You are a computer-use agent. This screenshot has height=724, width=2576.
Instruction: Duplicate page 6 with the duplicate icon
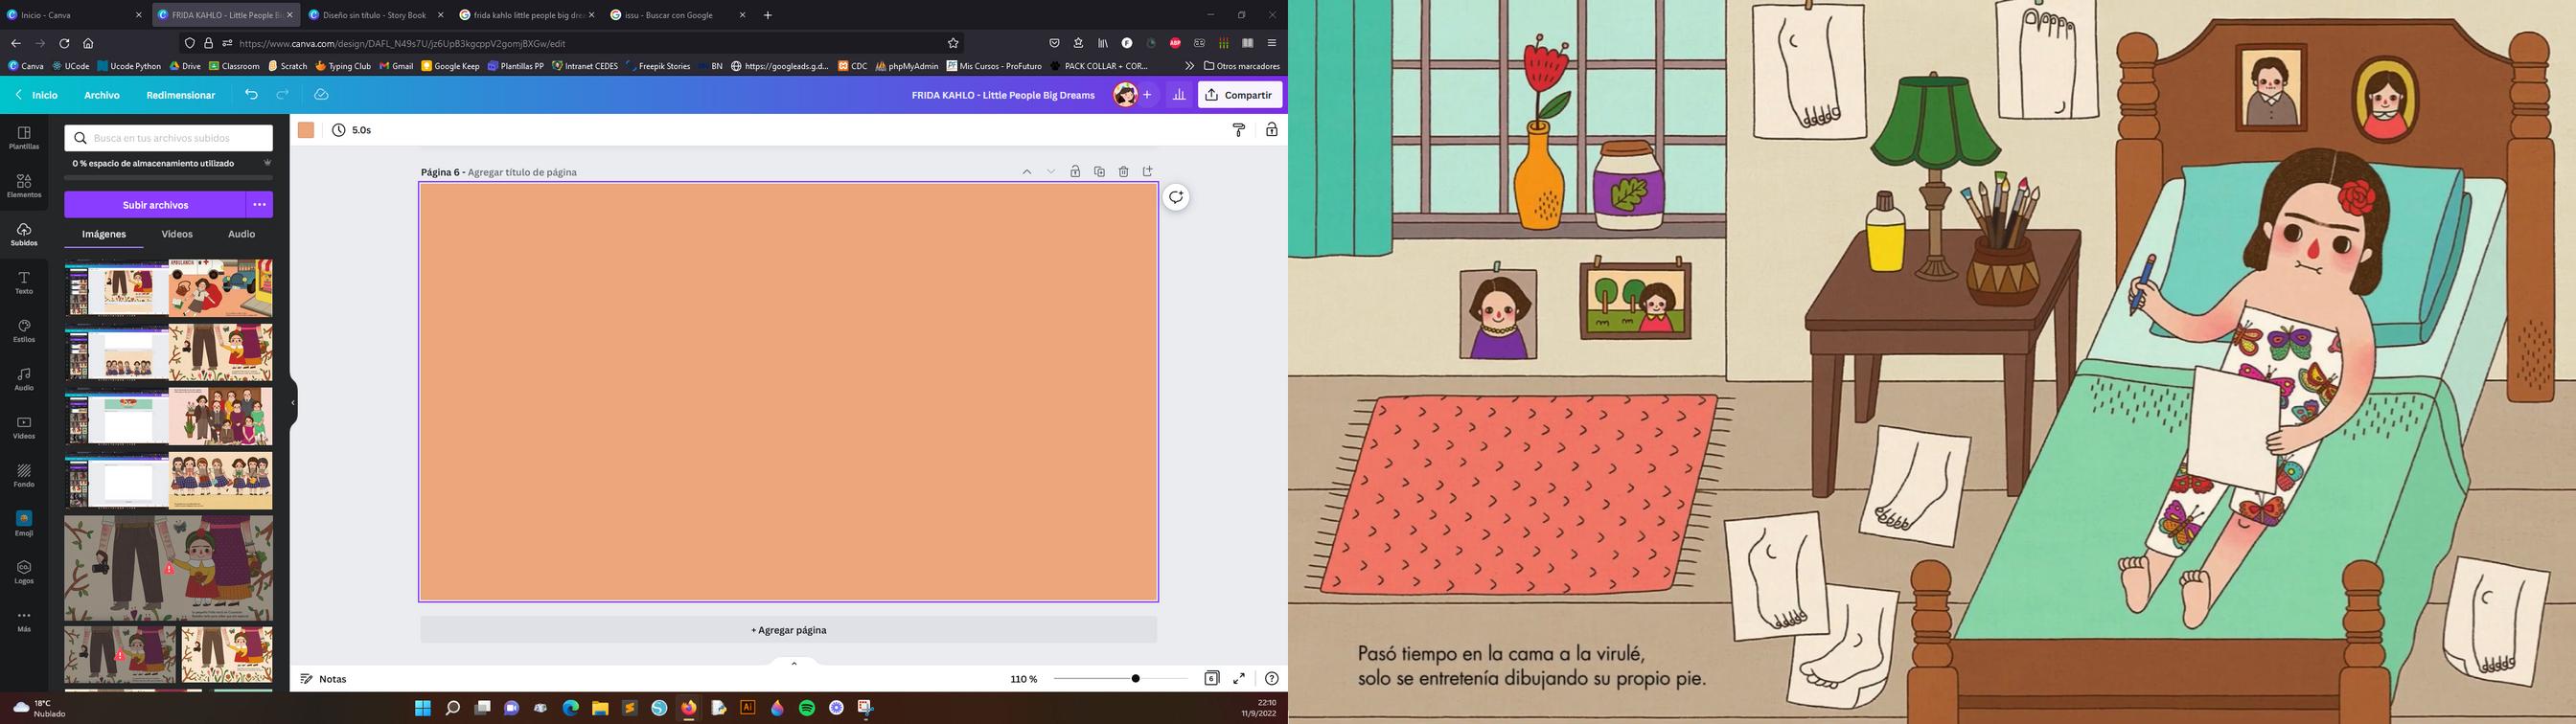(1099, 172)
